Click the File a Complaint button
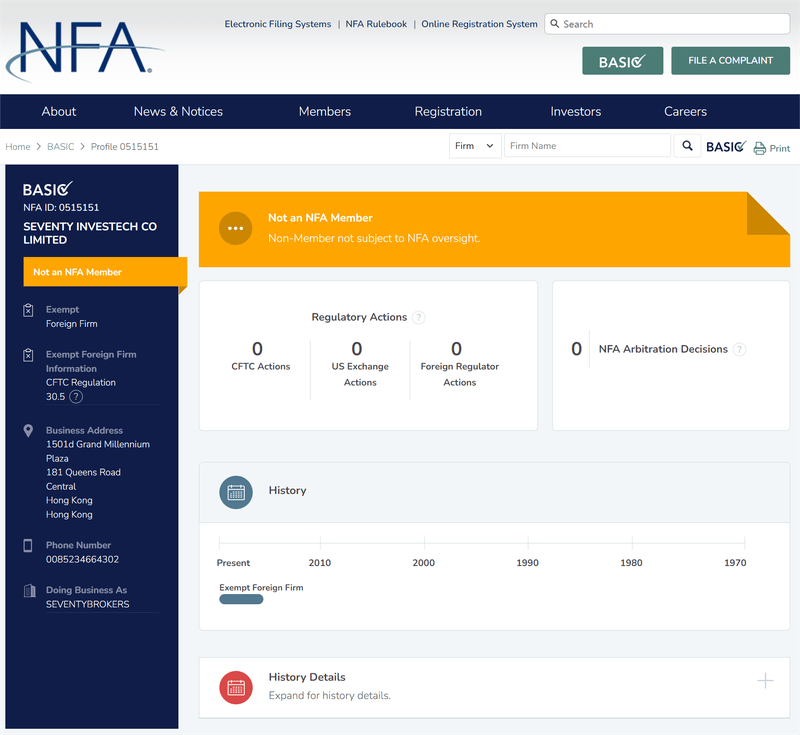The width and height of the screenshot is (800, 735). pyautogui.click(x=730, y=61)
